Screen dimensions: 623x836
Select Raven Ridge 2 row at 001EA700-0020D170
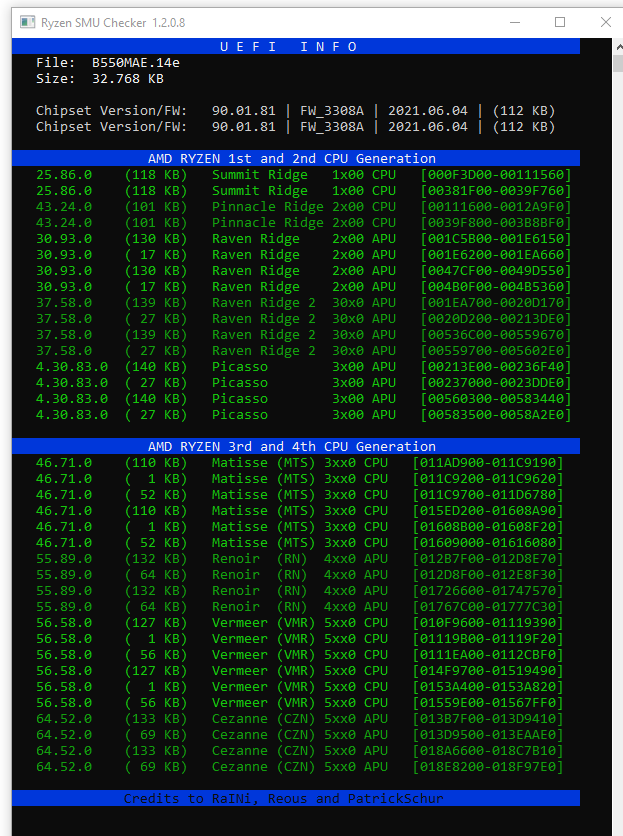[303, 303]
